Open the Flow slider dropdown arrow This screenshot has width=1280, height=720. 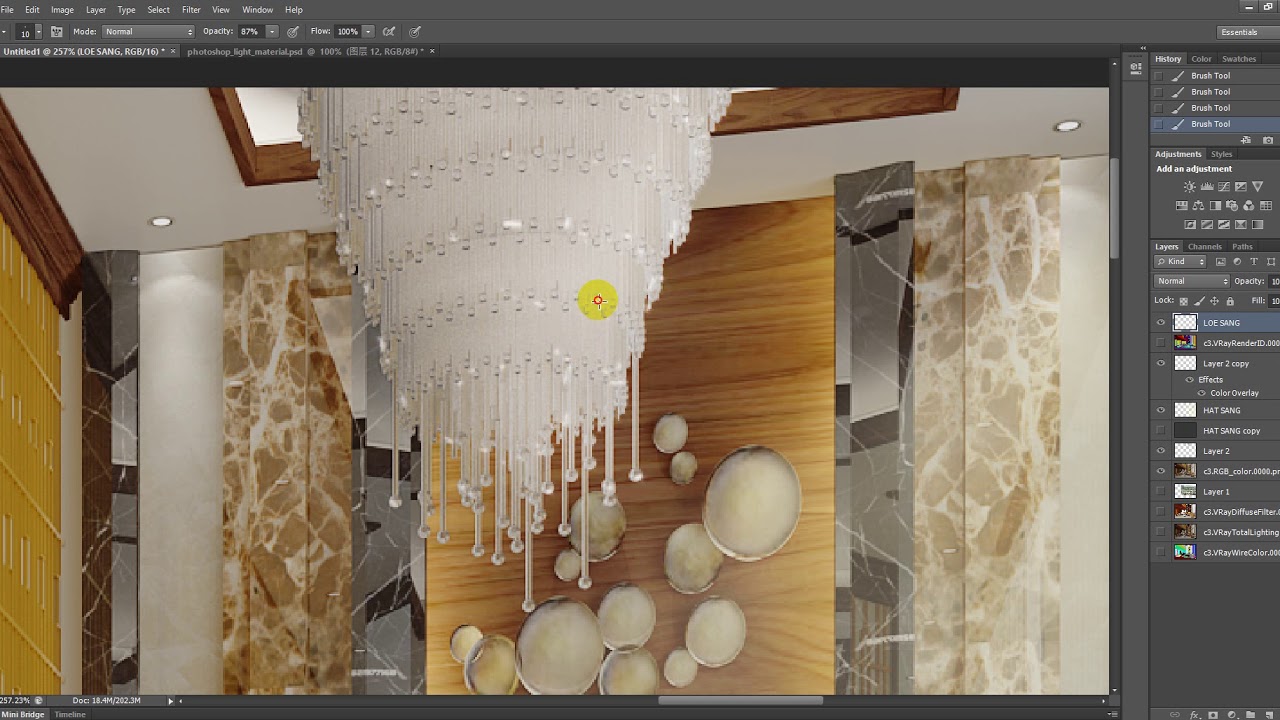point(368,32)
